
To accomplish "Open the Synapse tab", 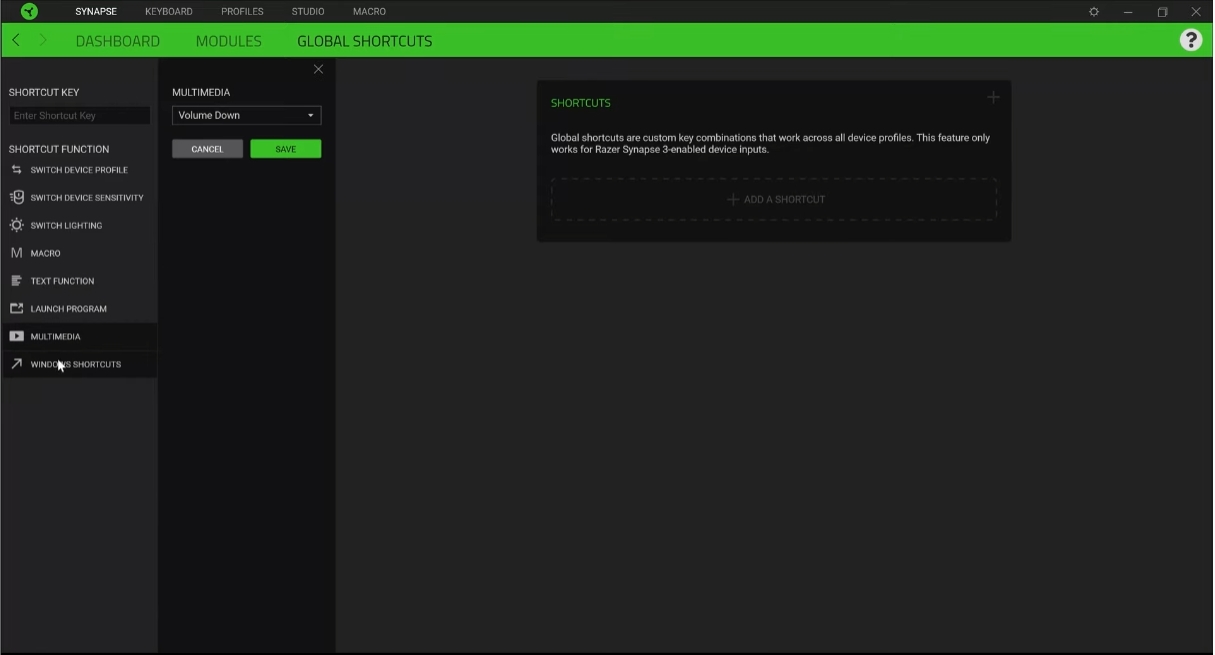I will point(96,12).
